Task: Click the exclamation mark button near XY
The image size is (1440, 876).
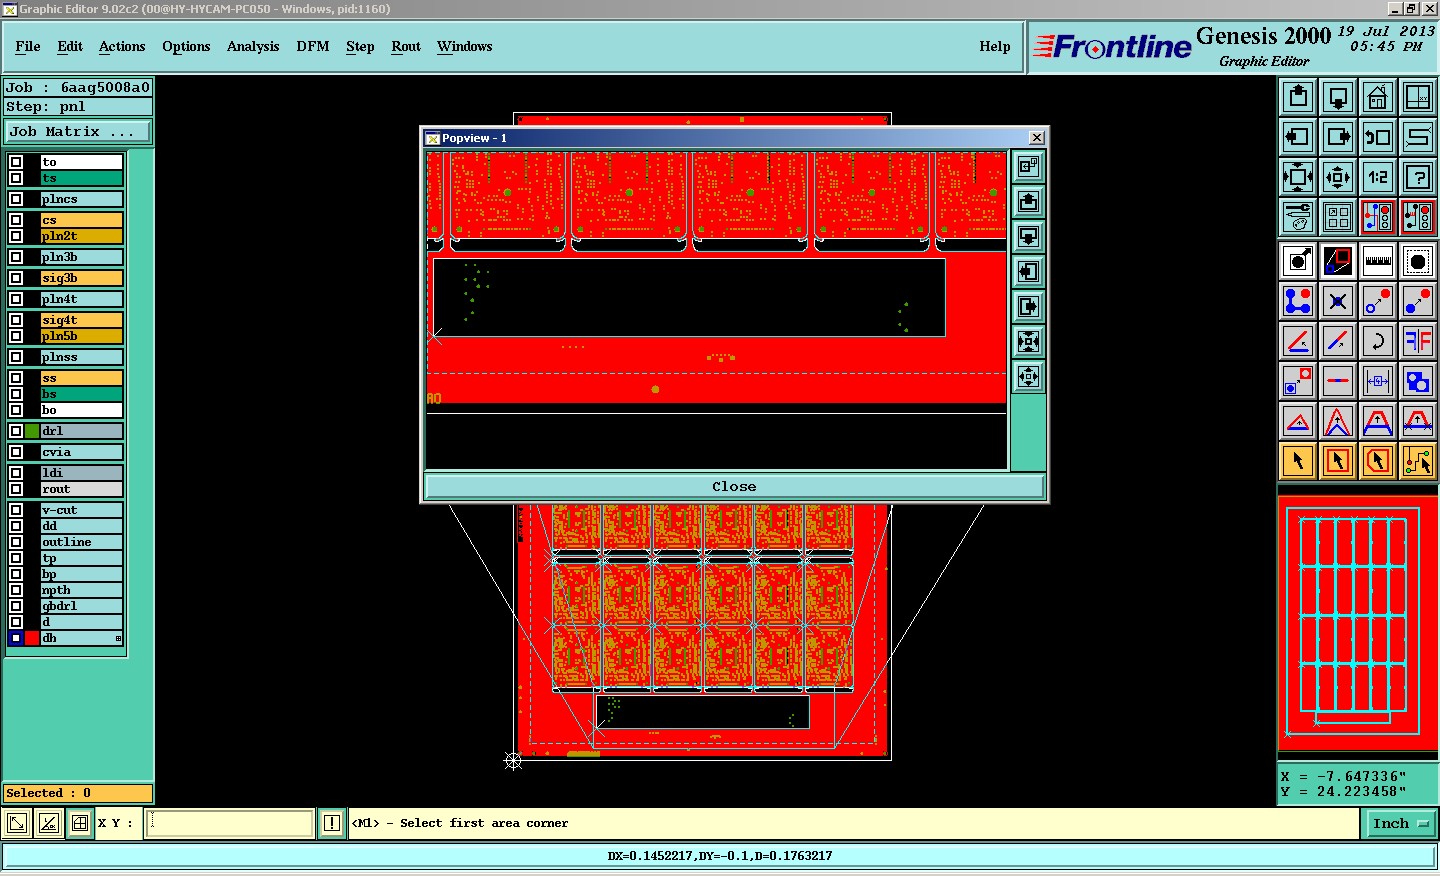Action: (x=332, y=824)
